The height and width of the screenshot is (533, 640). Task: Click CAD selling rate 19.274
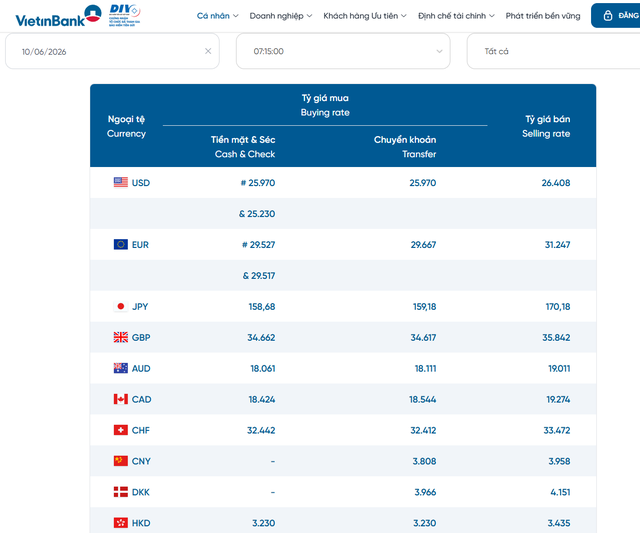(x=558, y=400)
